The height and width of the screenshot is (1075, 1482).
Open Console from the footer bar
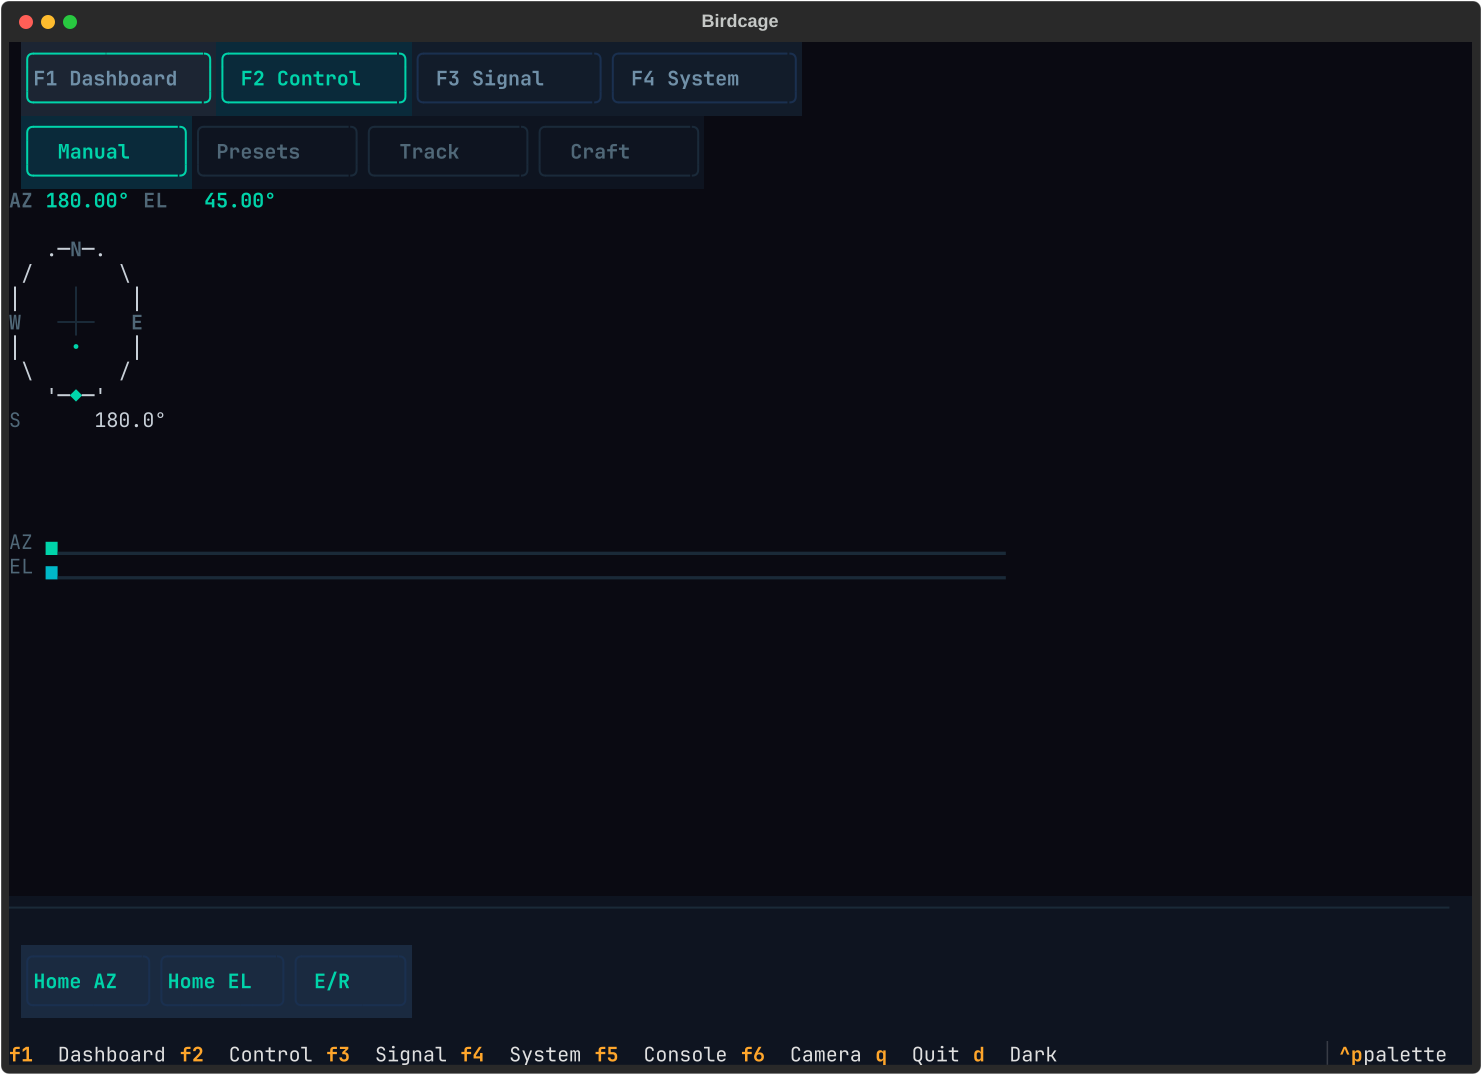click(x=684, y=1055)
